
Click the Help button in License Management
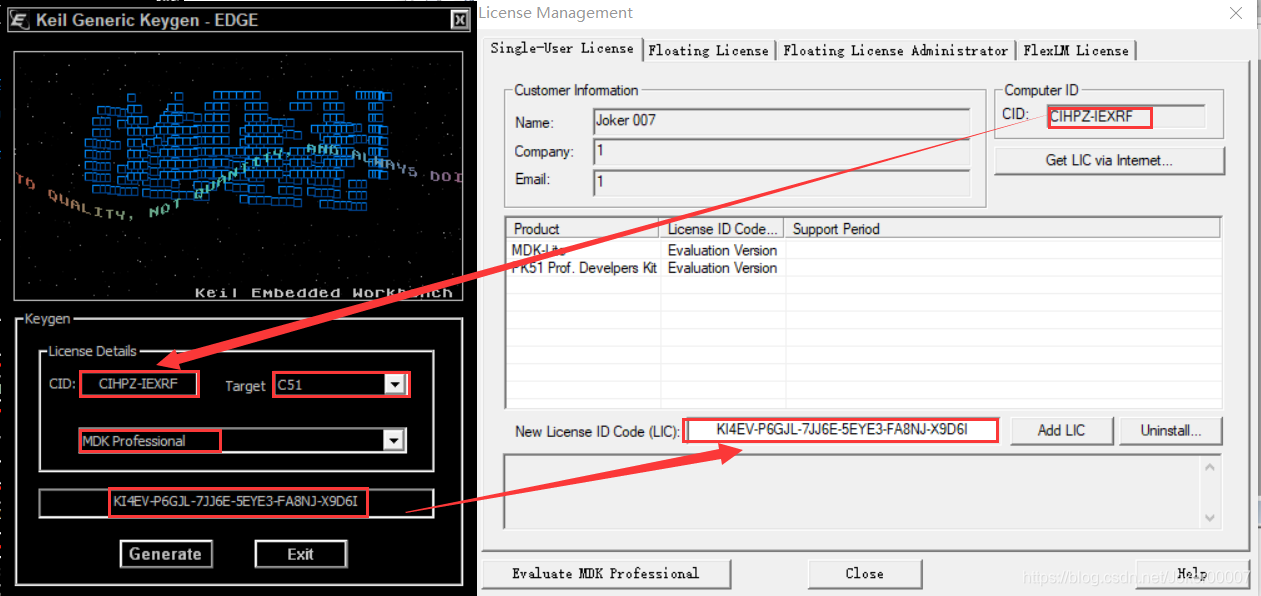[1192, 574]
